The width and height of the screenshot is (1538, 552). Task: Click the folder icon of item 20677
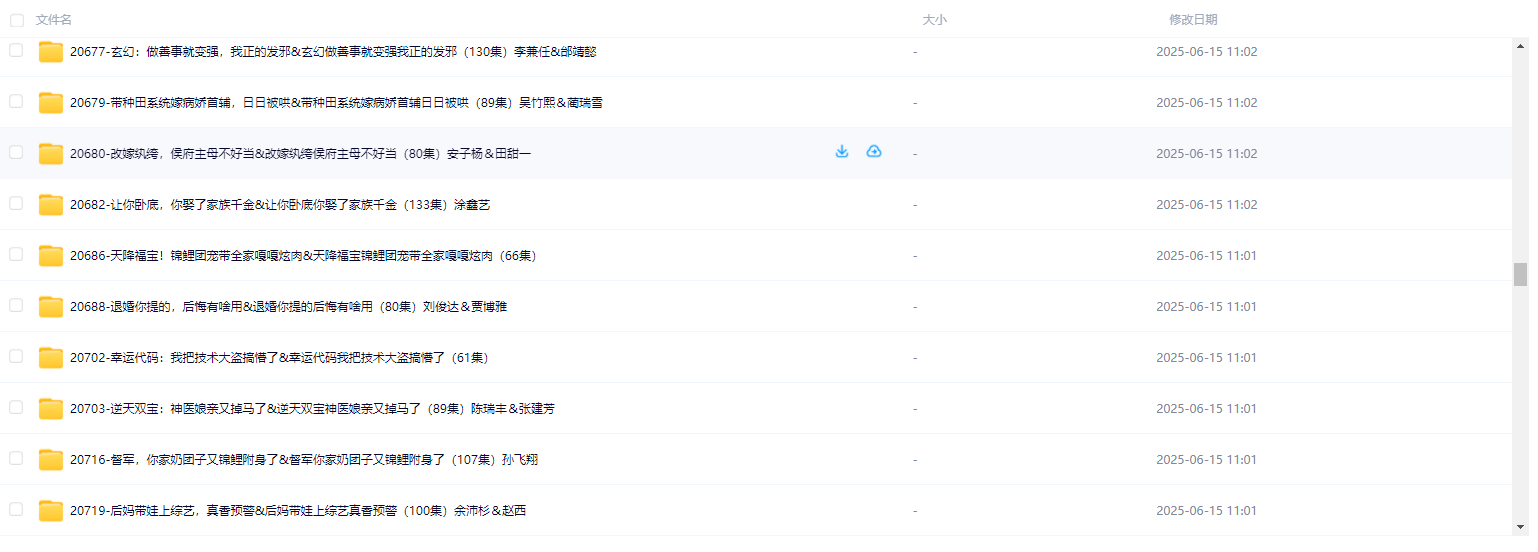click(51, 52)
